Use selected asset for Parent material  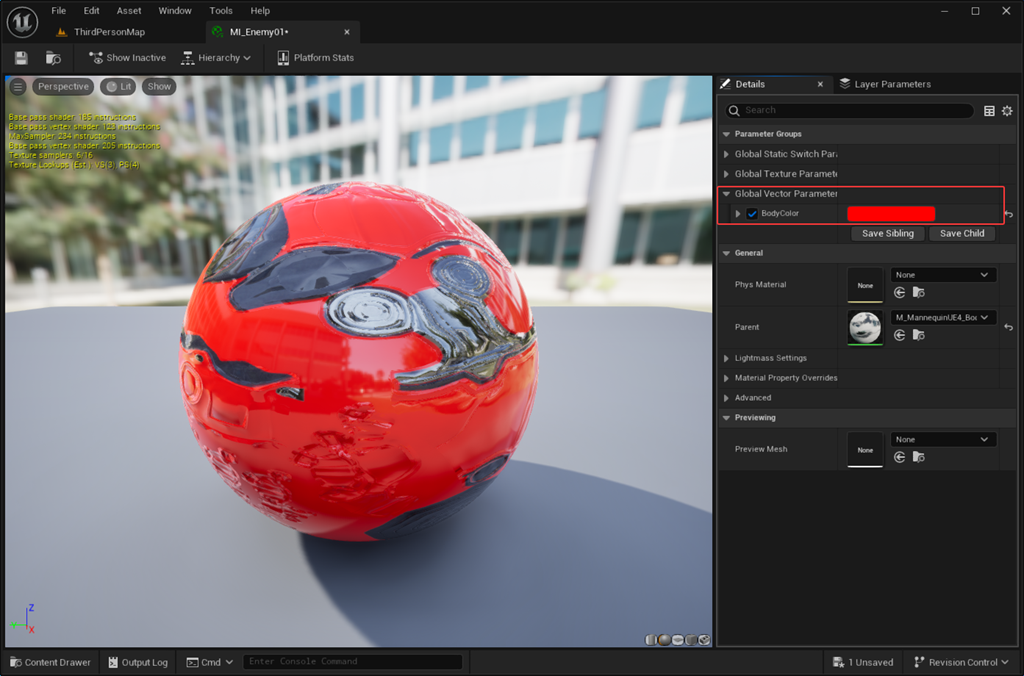(899, 335)
